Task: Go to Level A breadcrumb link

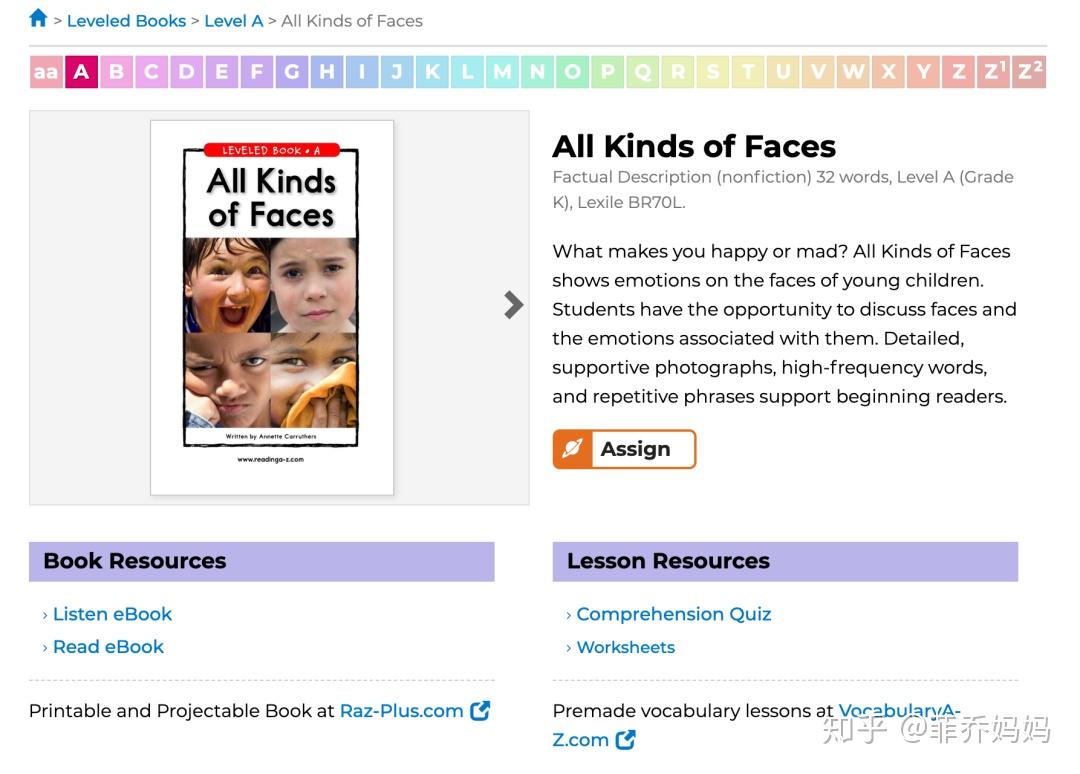Action: (x=233, y=21)
